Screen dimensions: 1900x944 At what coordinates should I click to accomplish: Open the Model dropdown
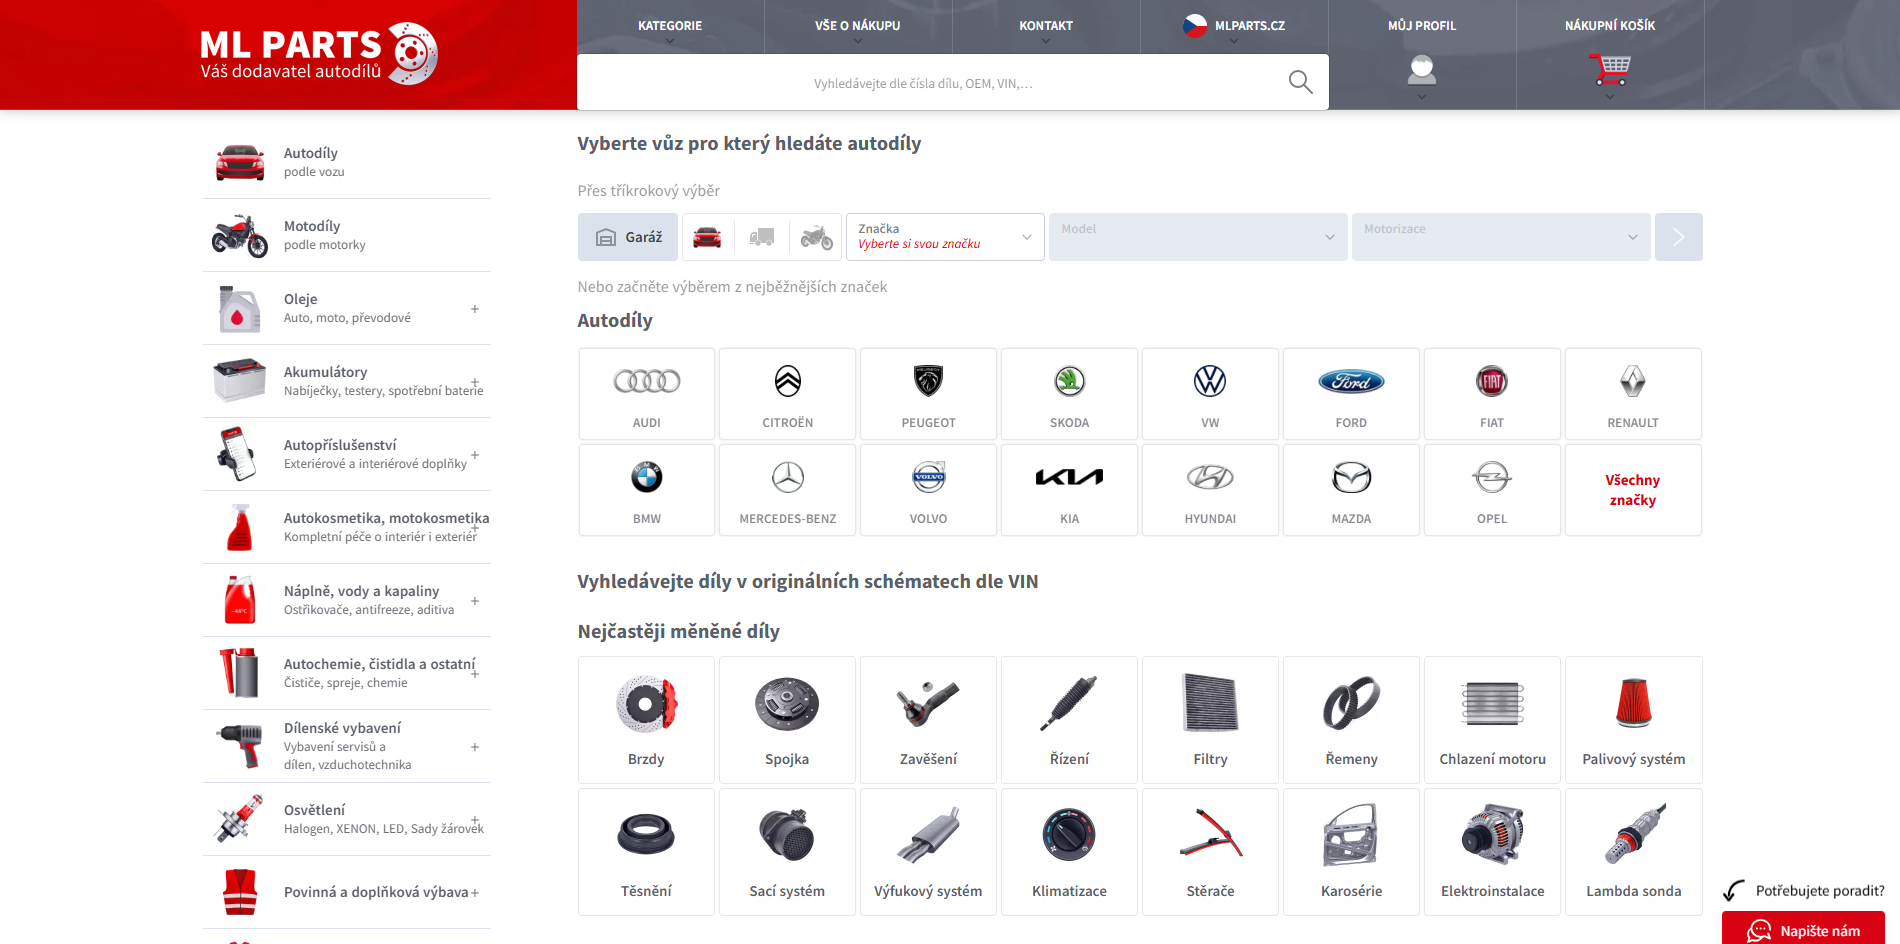[x=1198, y=237]
